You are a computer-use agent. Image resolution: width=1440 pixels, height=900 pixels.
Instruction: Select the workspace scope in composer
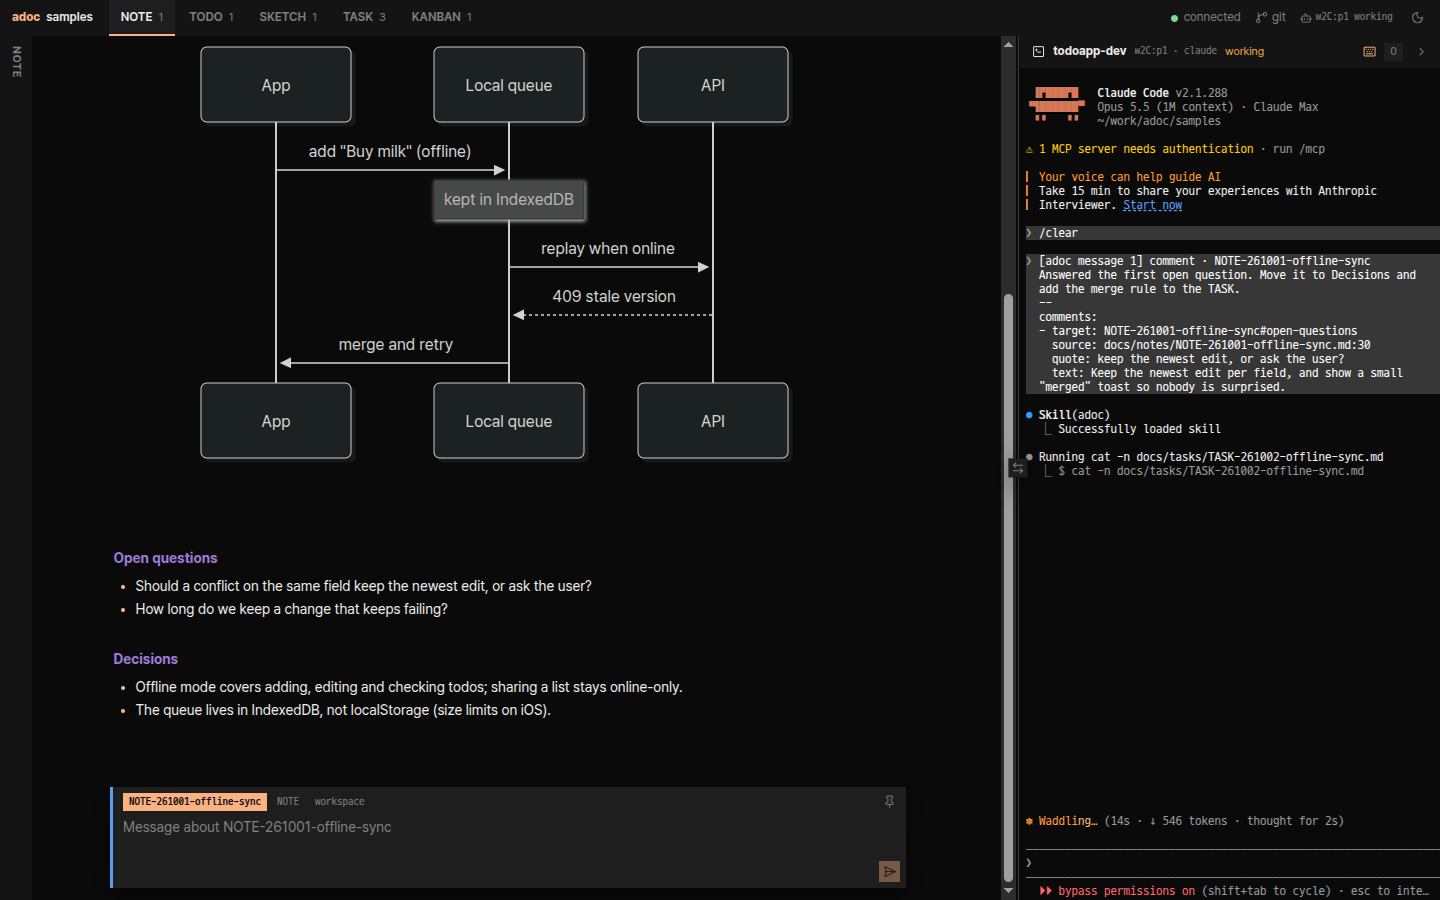coord(339,801)
